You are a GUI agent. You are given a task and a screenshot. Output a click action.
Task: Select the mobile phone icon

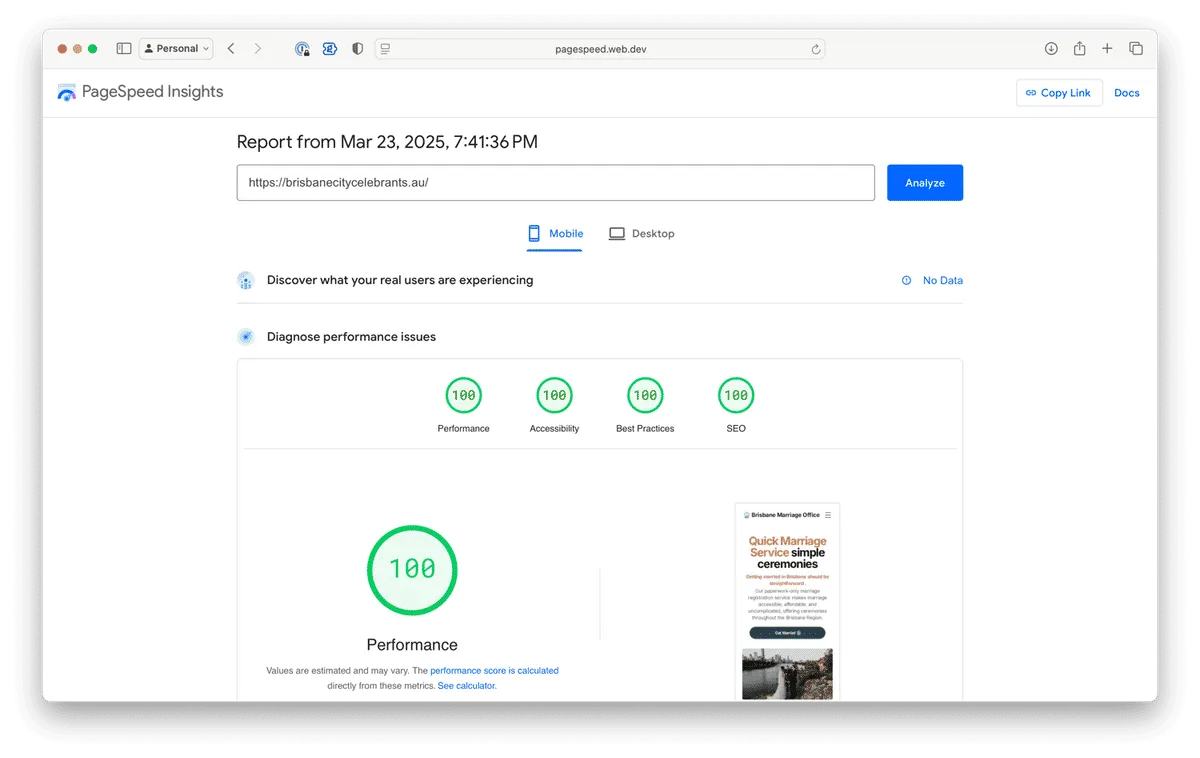(x=534, y=234)
